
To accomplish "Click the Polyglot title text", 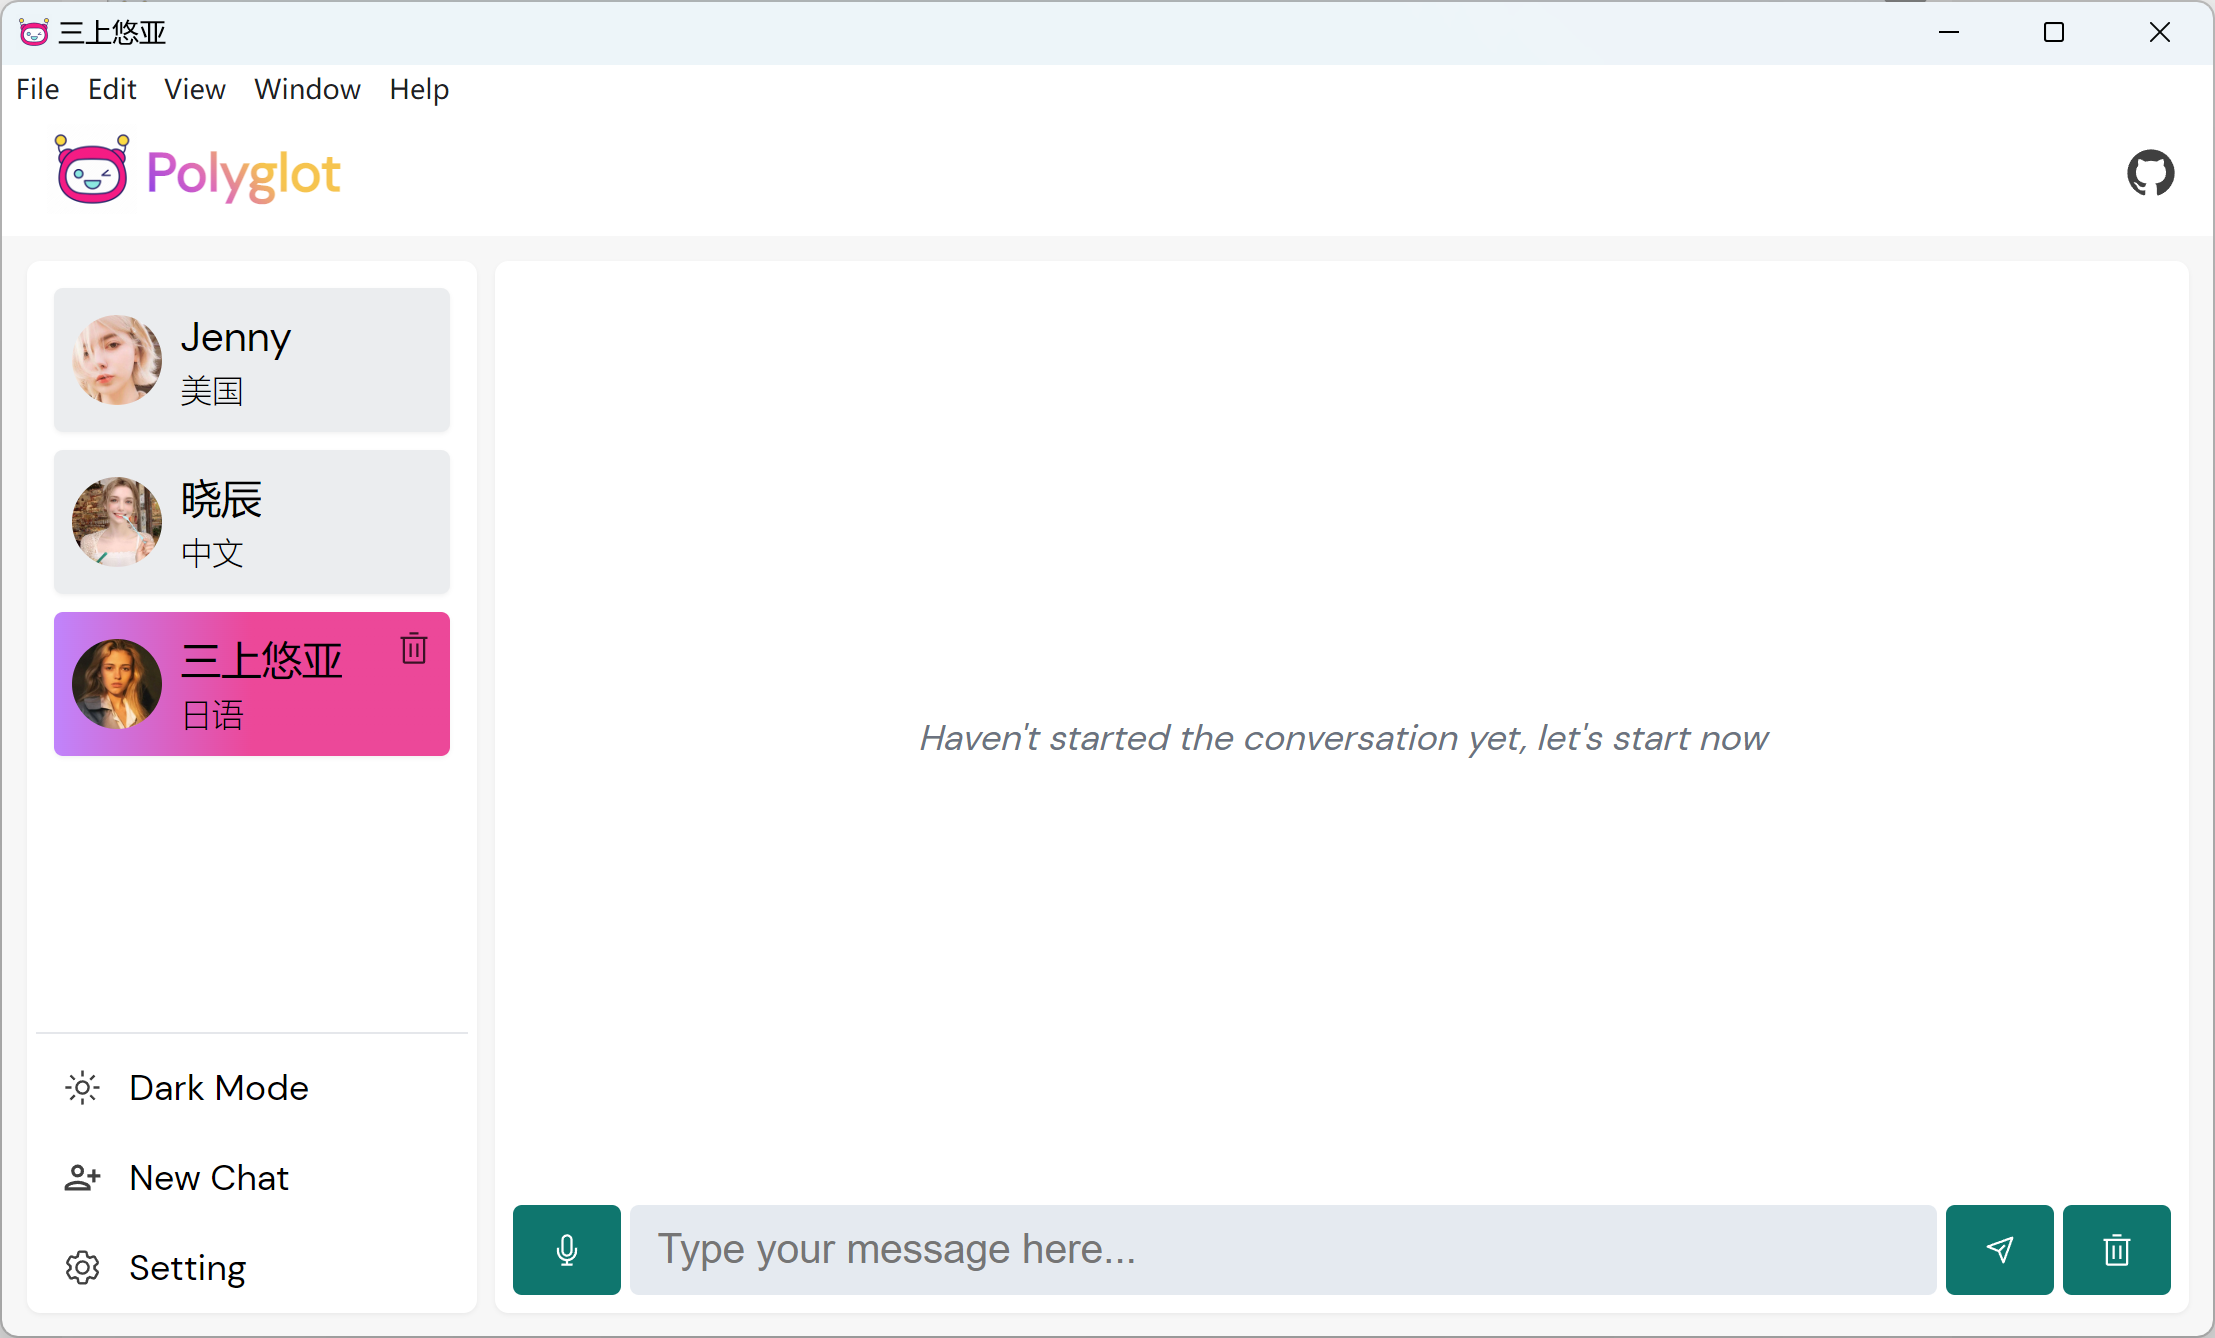I will pyautogui.click(x=243, y=173).
